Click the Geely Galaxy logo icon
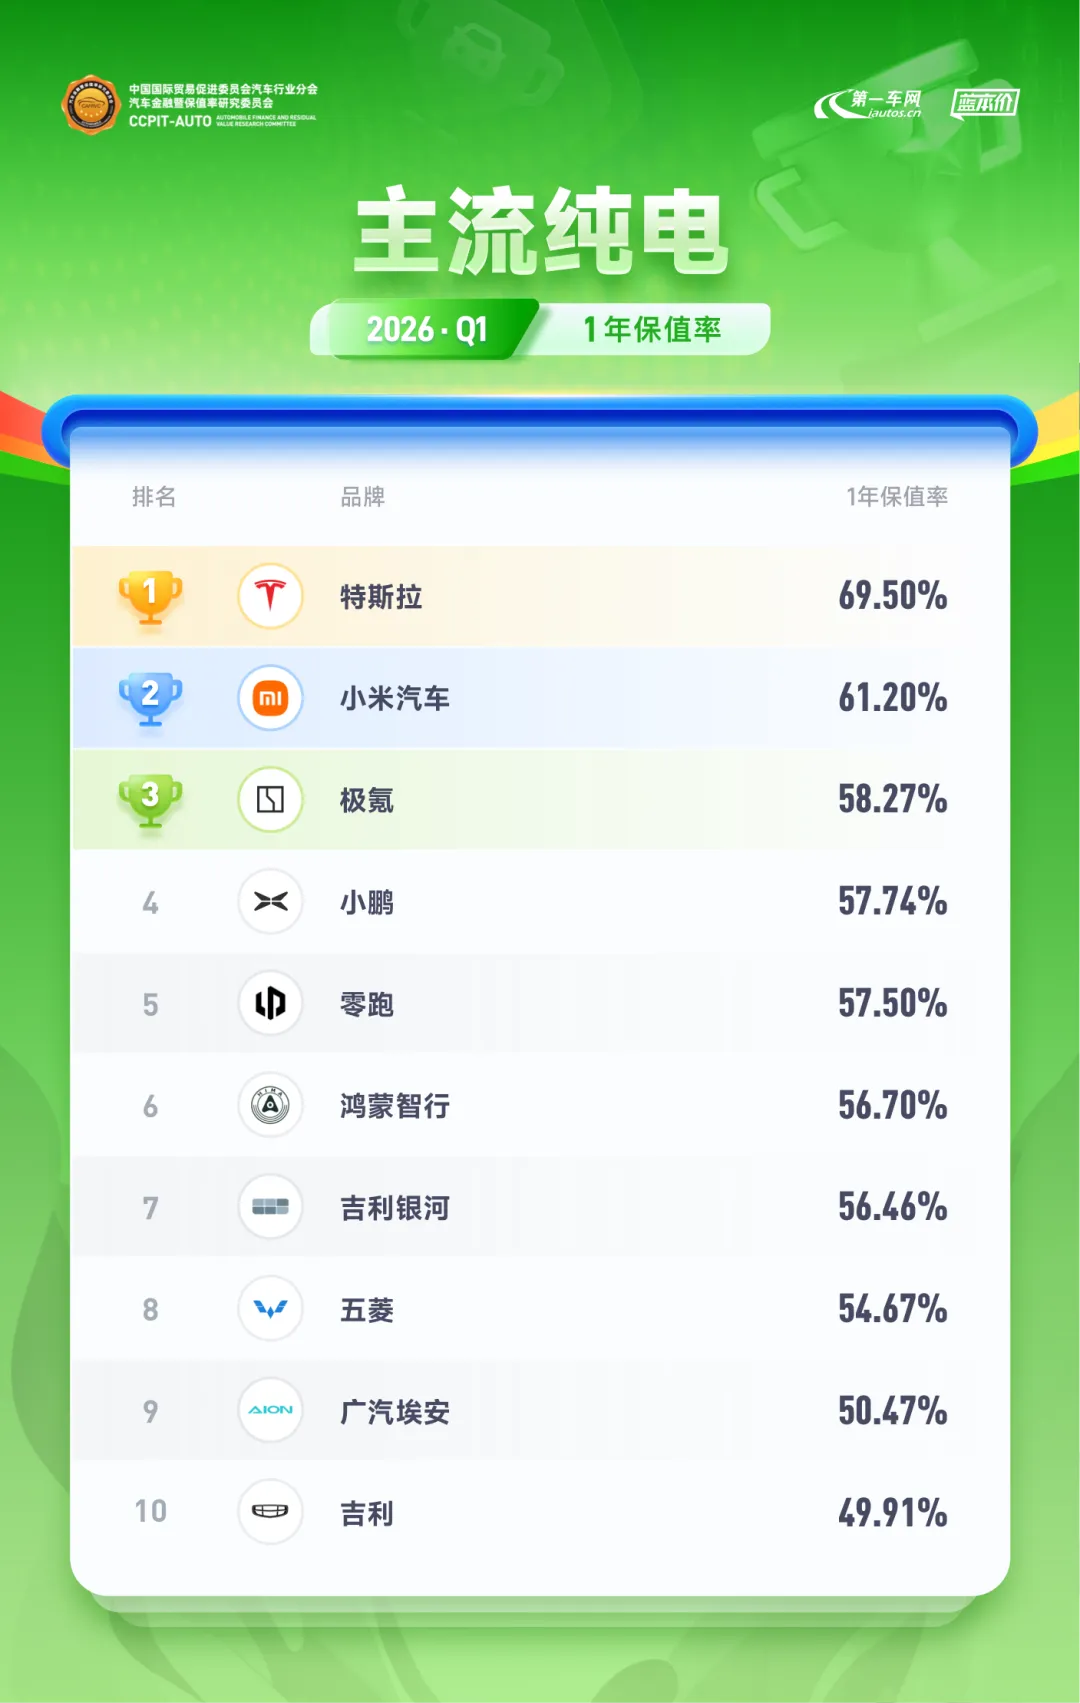This screenshot has height=1703, width=1080. (270, 1207)
